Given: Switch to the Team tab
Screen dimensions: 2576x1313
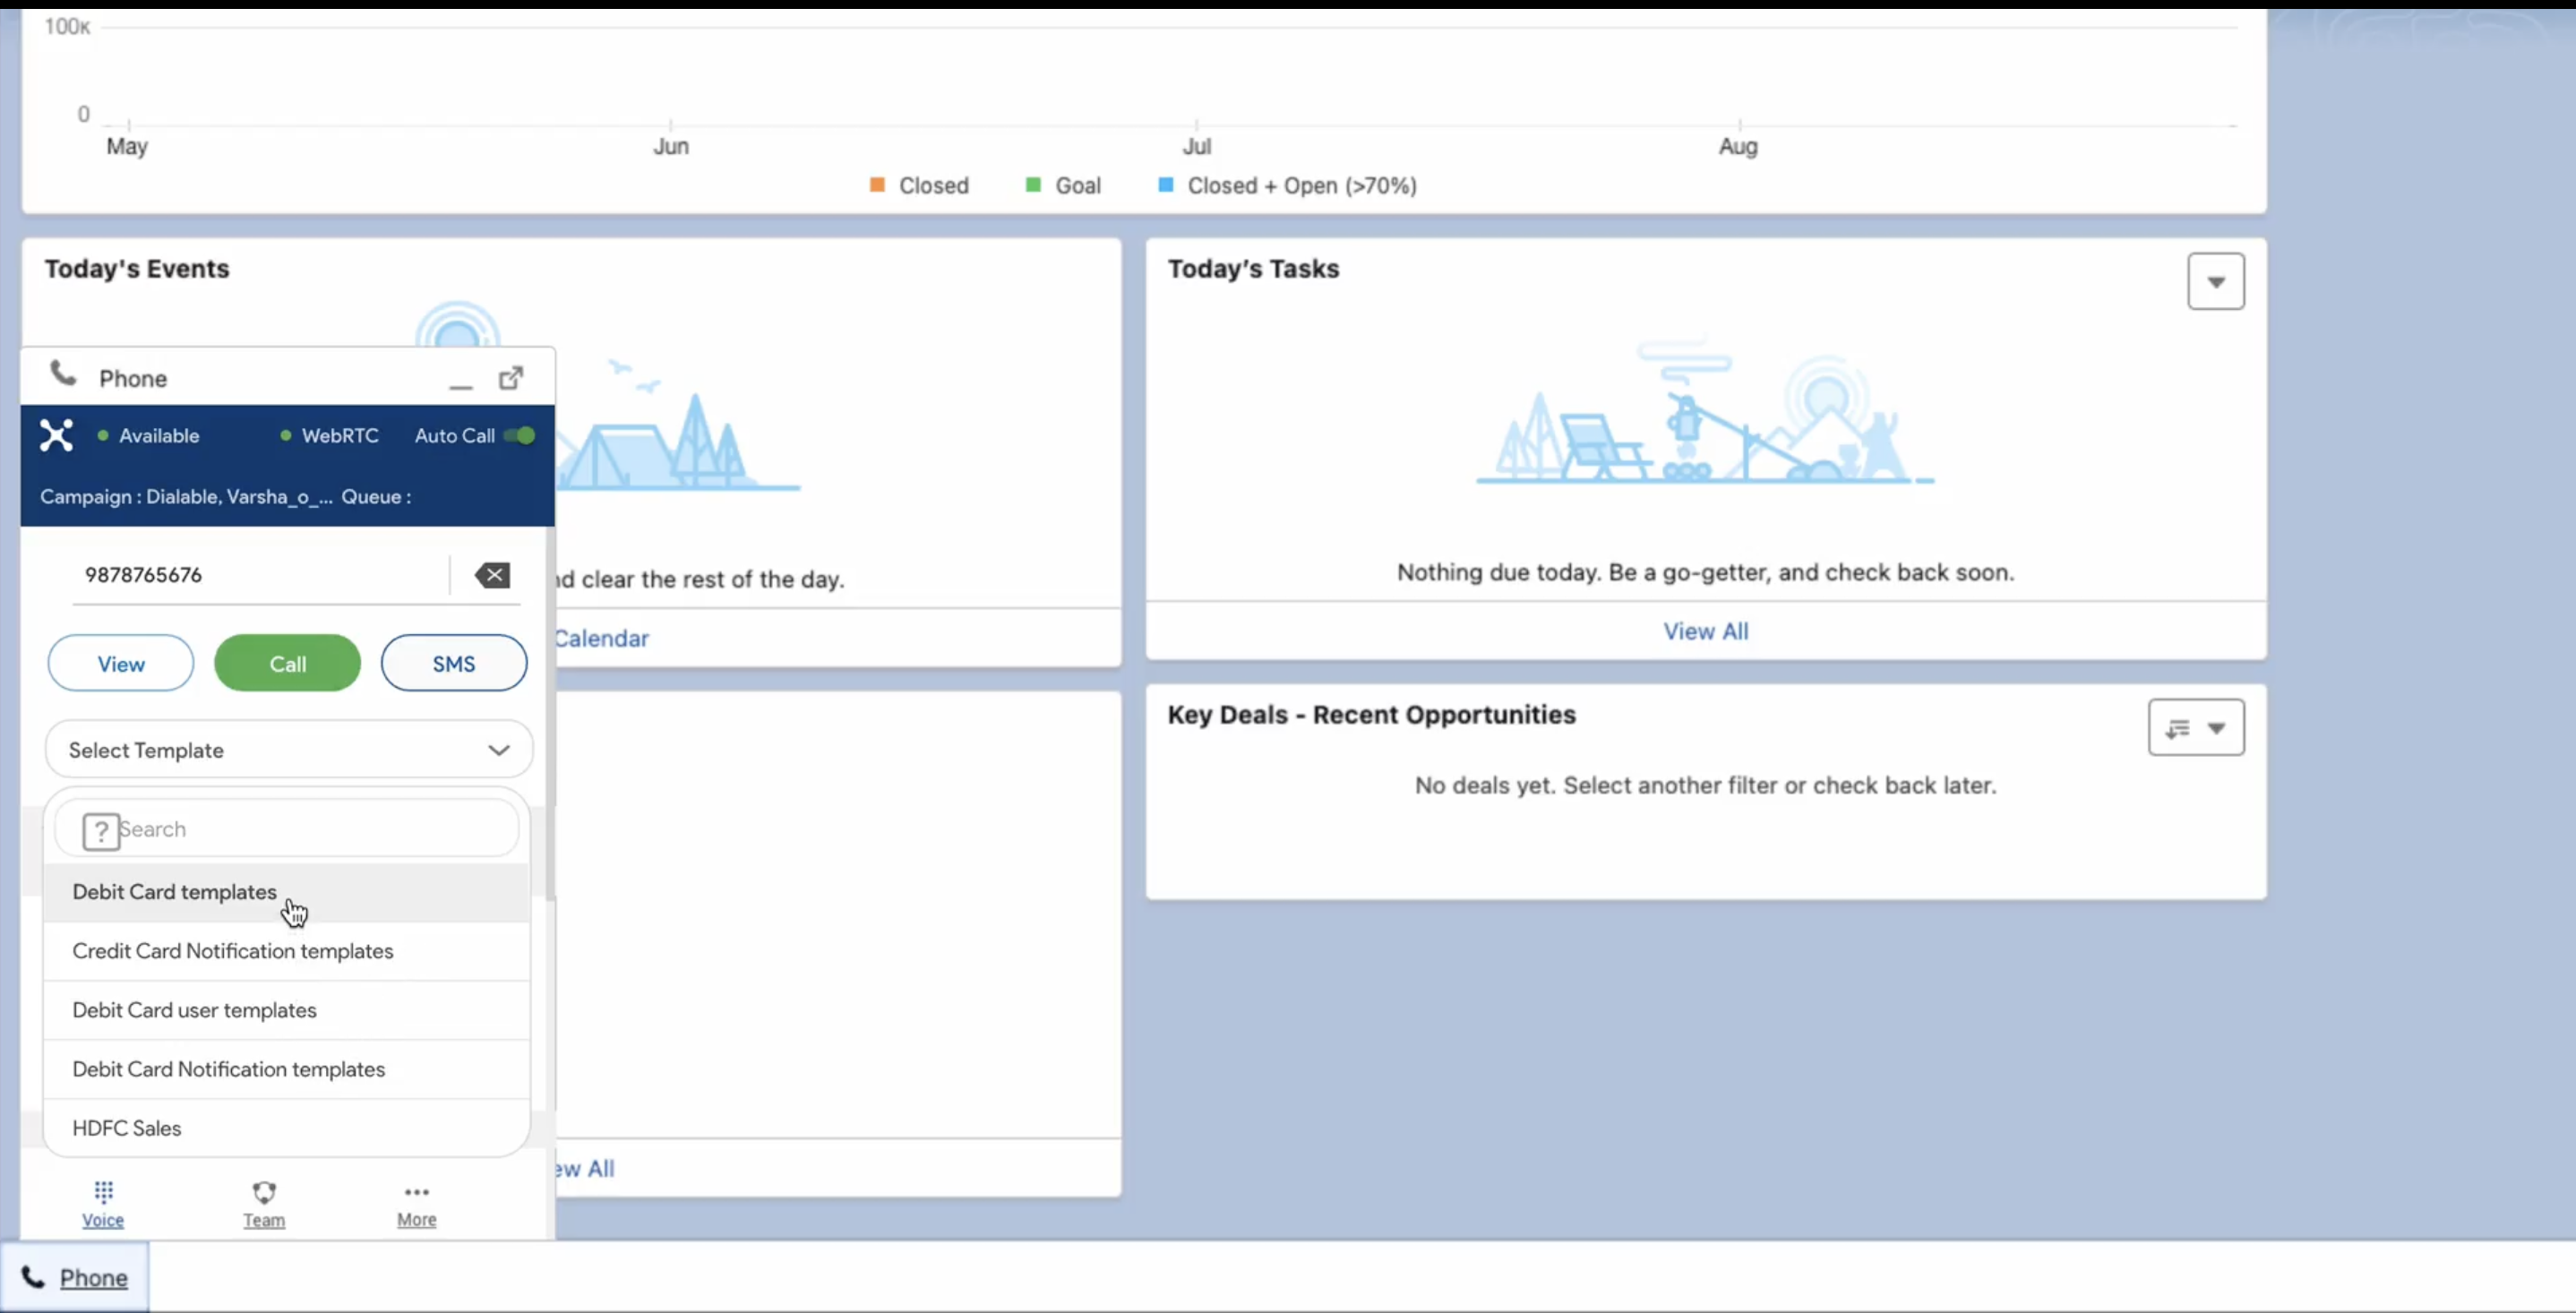Looking at the screenshot, I should click(264, 1203).
